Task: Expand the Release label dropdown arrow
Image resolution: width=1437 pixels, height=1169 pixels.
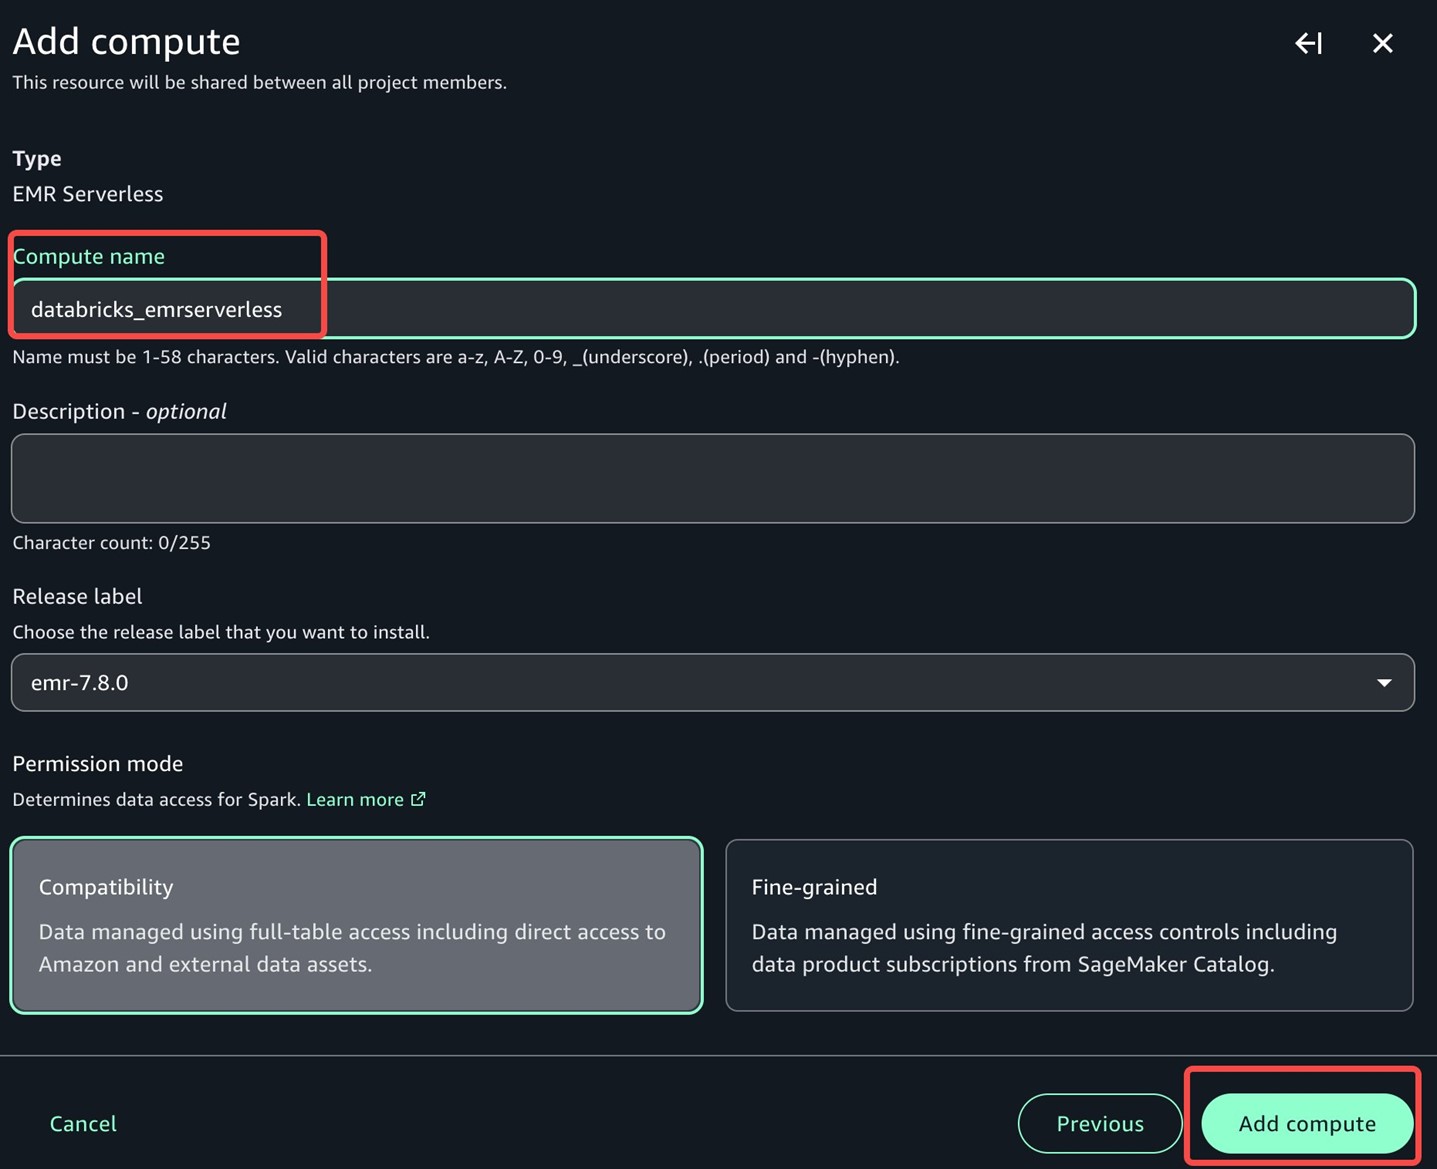Action: coord(1384,683)
